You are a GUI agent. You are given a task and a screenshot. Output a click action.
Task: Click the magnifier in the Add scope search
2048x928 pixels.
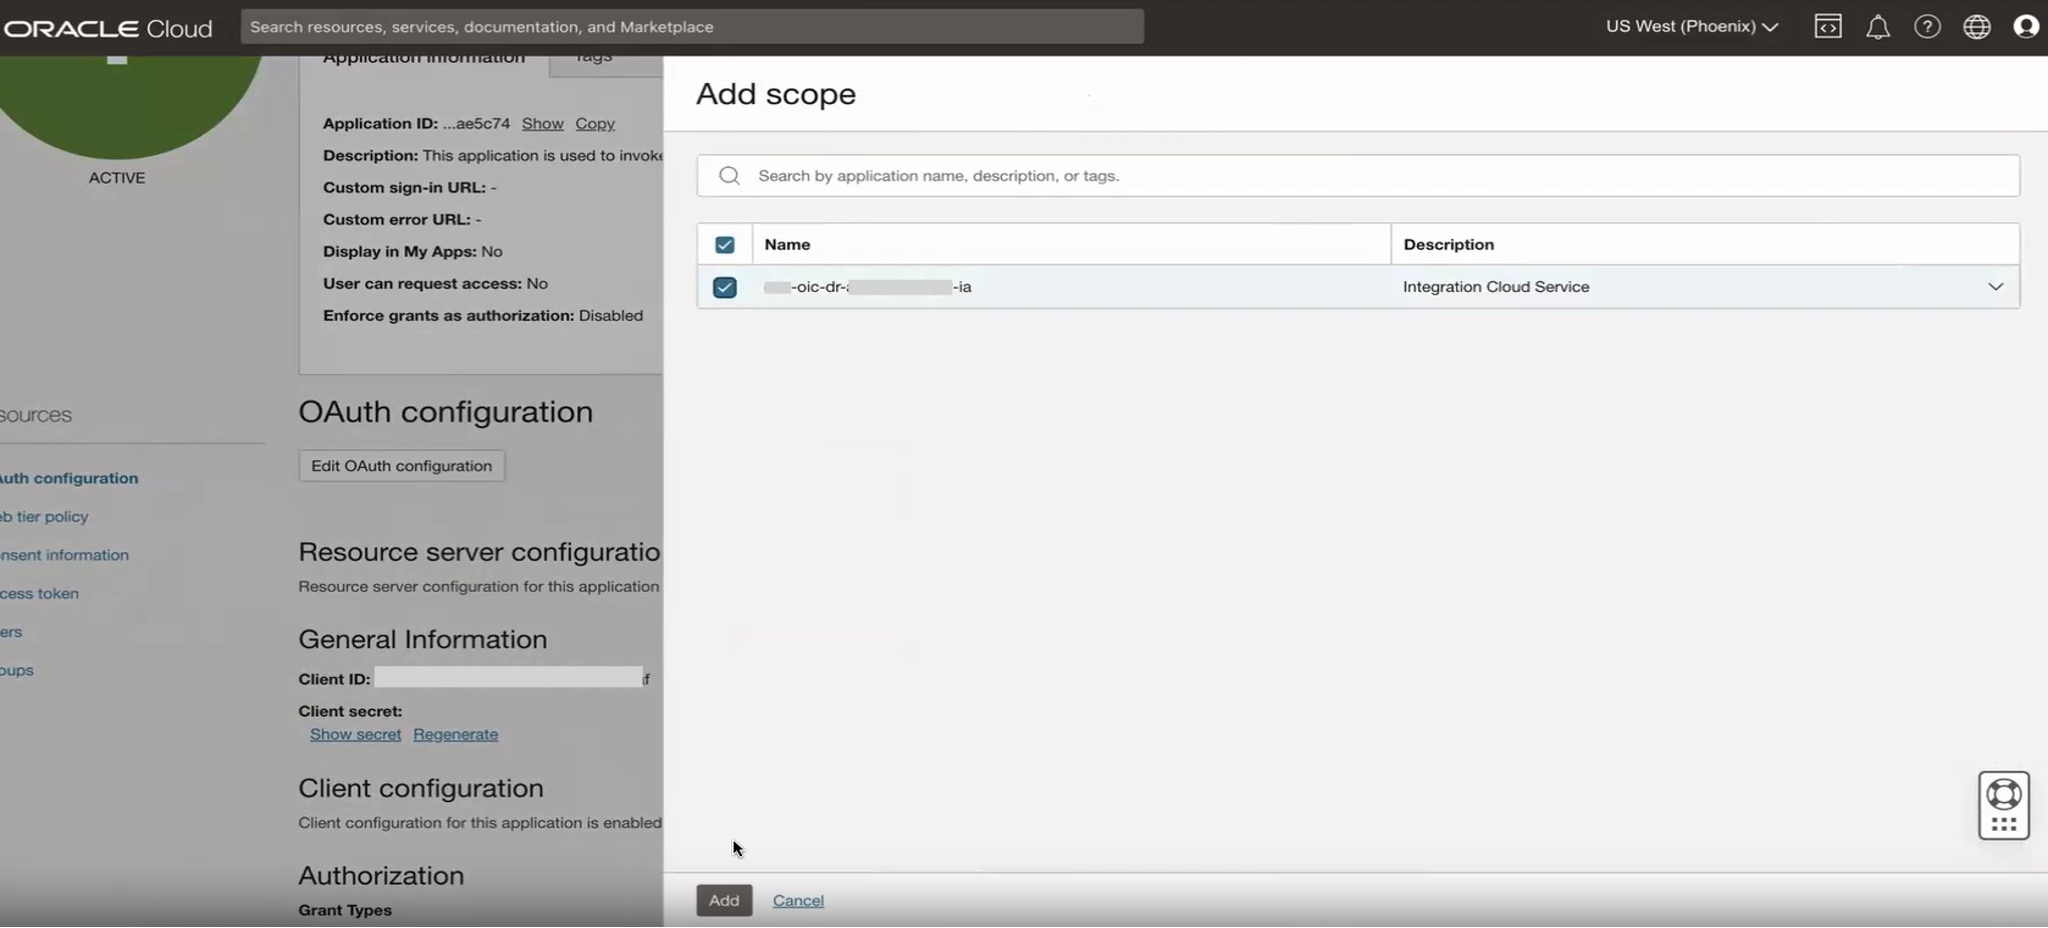click(x=729, y=175)
